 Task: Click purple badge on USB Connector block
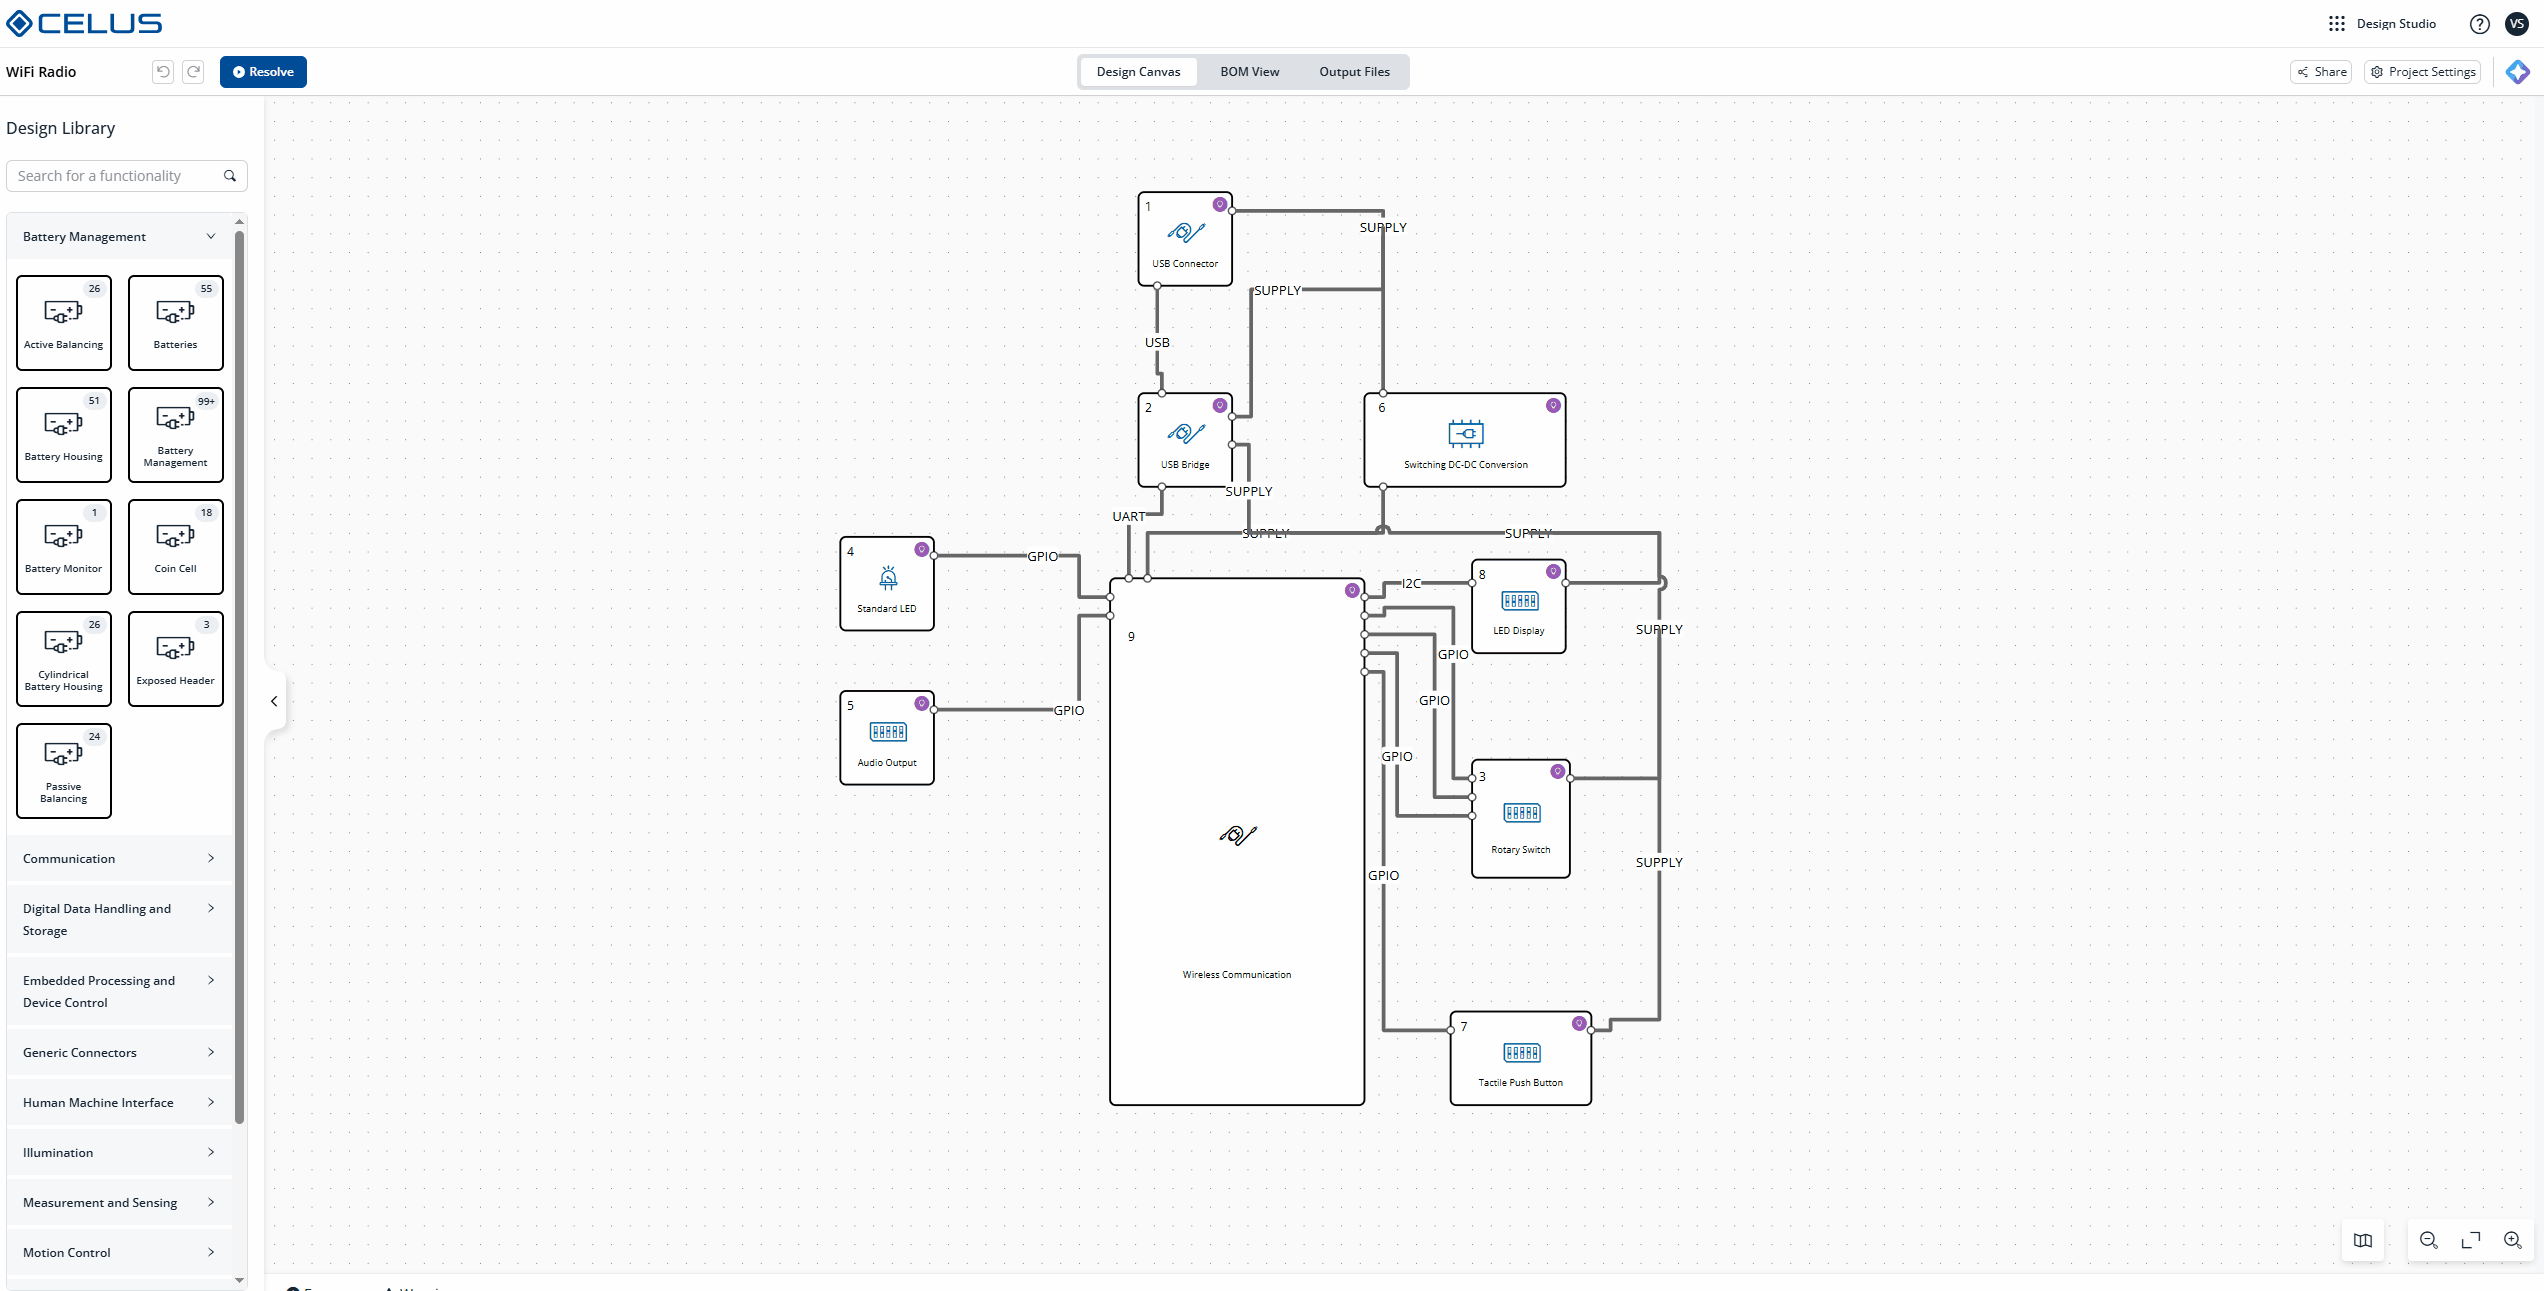(x=1219, y=205)
